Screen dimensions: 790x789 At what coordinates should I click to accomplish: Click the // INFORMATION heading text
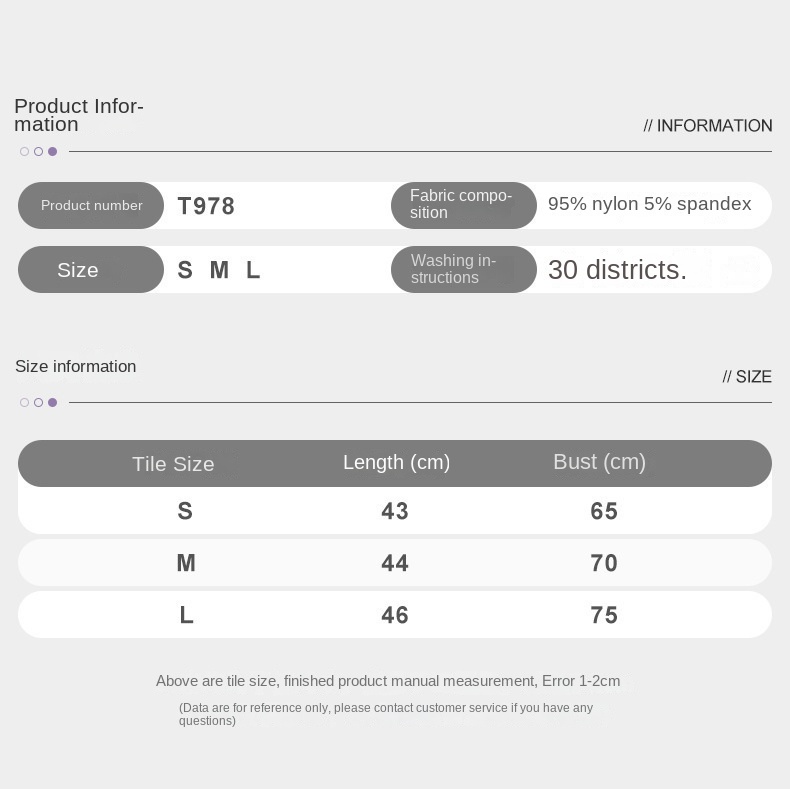(x=707, y=125)
